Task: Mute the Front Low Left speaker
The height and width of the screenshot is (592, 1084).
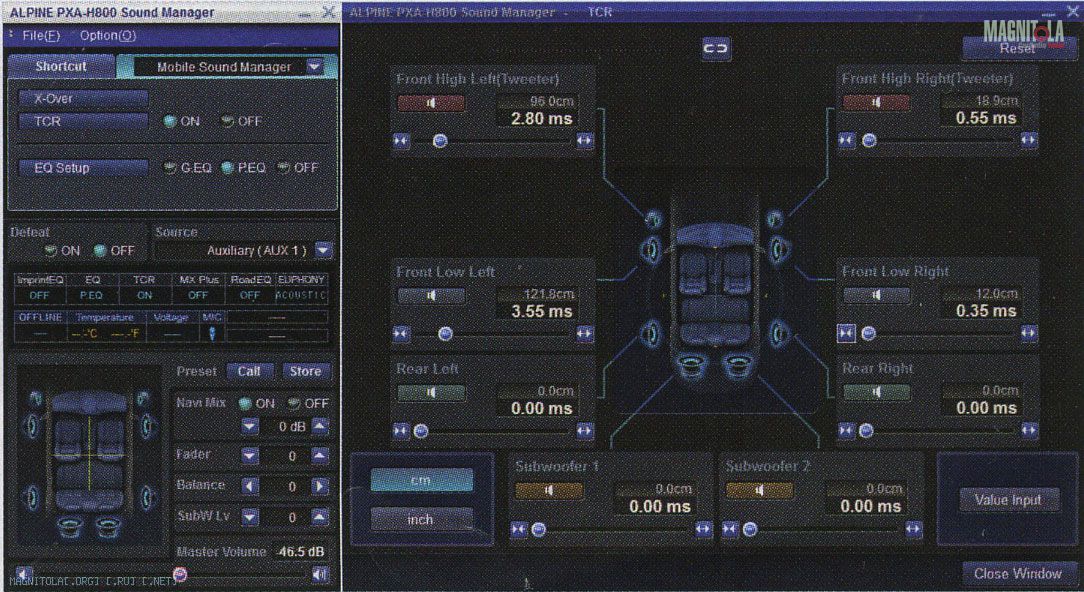Action: (x=431, y=296)
